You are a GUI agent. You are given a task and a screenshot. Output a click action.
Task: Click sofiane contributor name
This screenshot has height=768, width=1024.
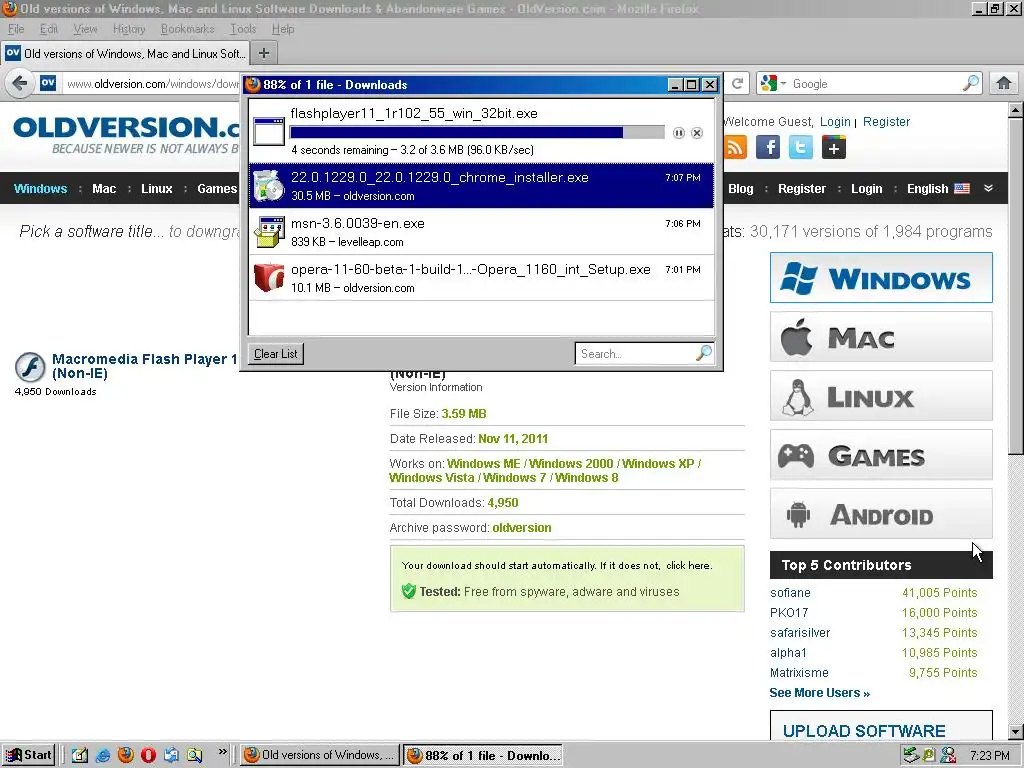click(x=790, y=593)
